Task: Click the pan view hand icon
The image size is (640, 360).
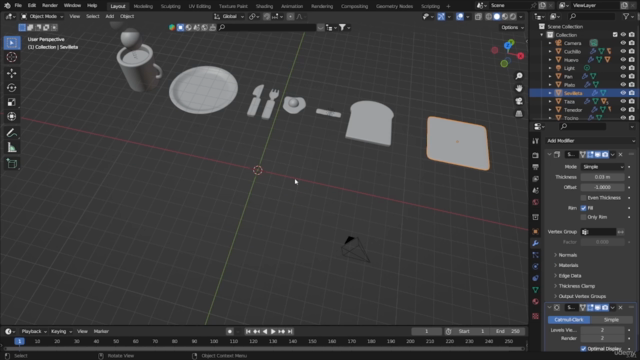Action: (x=519, y=89)
